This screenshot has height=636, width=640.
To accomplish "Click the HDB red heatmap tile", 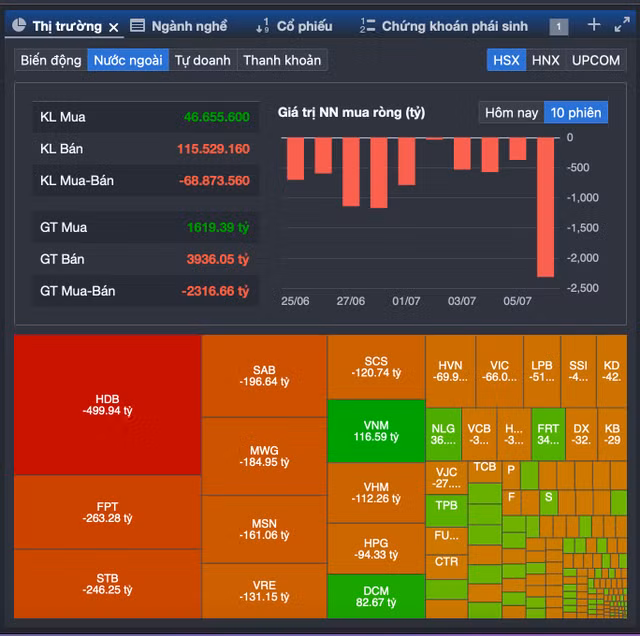I will click(x=107, y=404).
